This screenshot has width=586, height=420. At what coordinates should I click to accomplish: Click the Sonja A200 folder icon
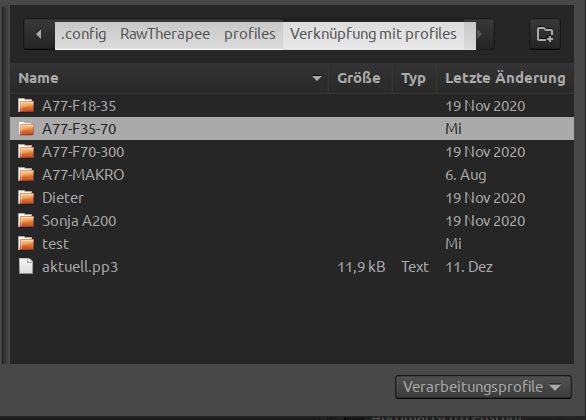tap(26, 221)
